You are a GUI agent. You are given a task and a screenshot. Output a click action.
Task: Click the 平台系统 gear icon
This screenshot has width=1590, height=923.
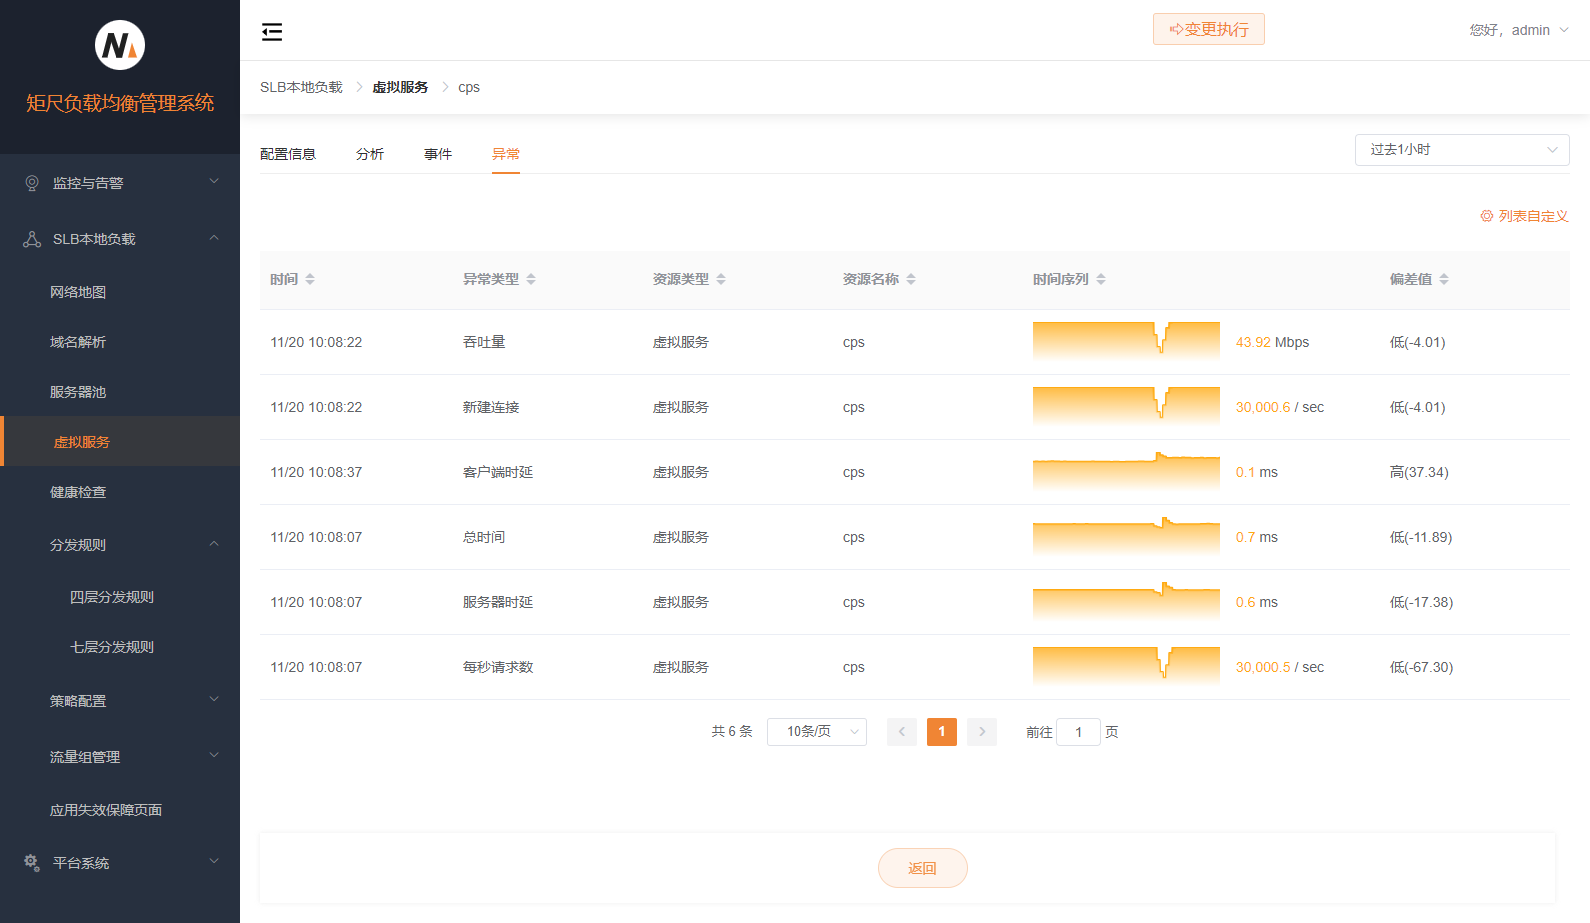click(x=32, y=862)
